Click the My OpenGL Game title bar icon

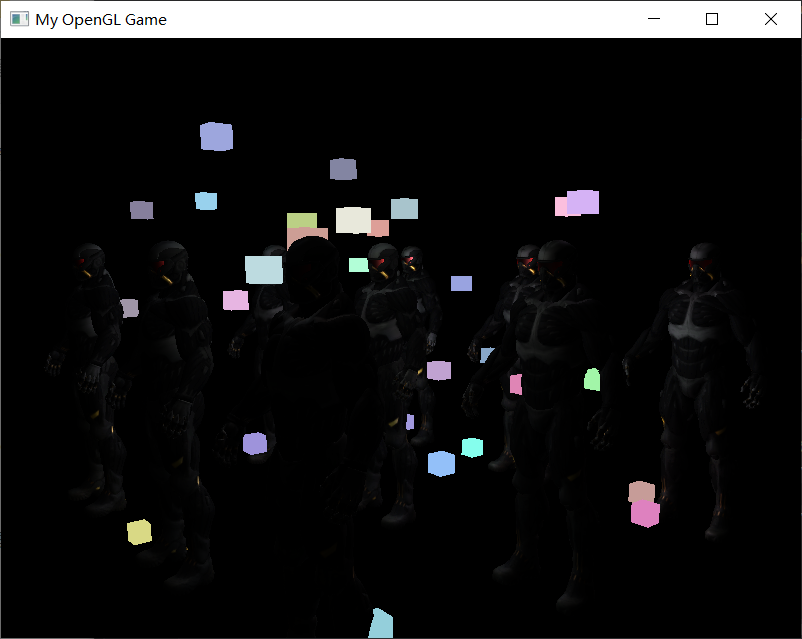click(x=17, y=18)
